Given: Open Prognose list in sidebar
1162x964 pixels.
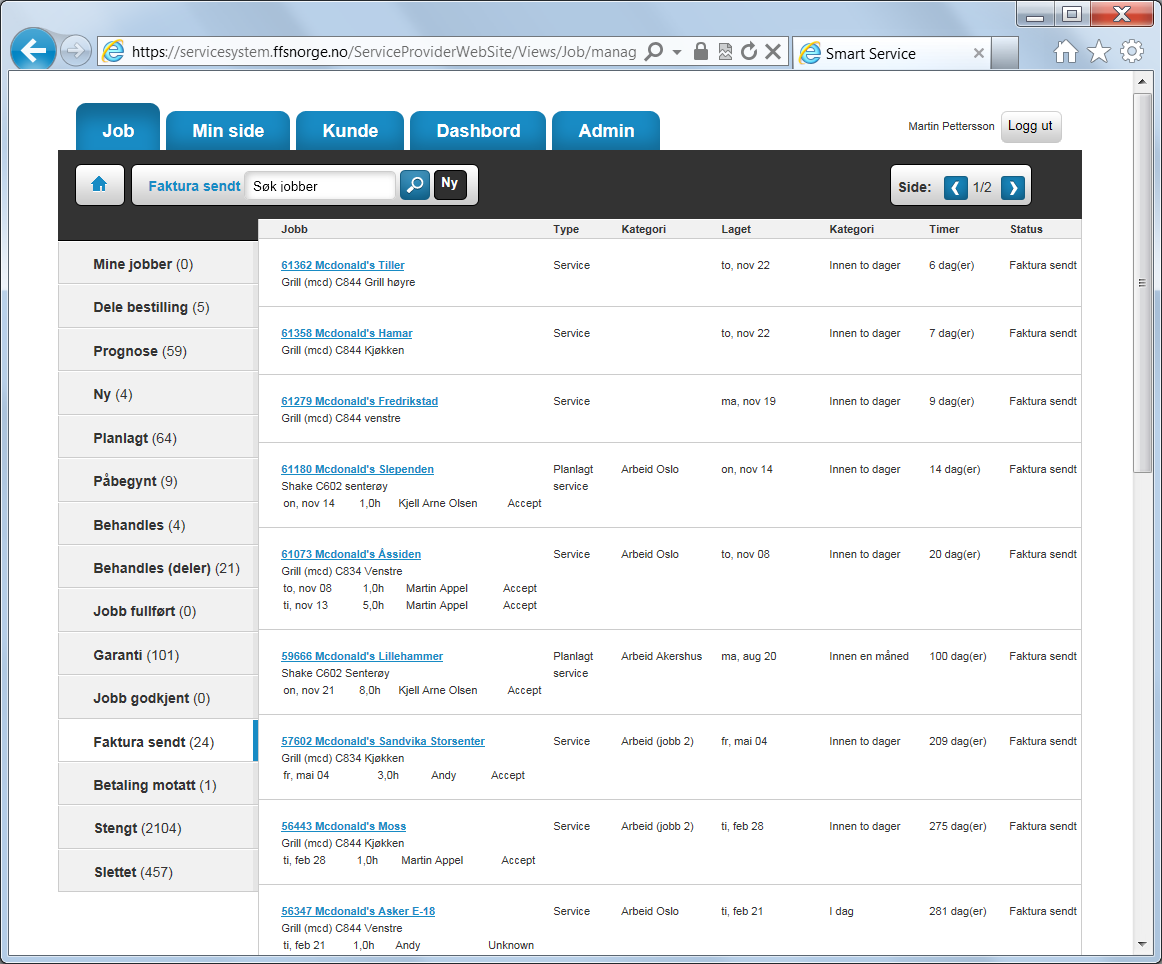Looking at the screenshot, I should click(x=158, y=350).
